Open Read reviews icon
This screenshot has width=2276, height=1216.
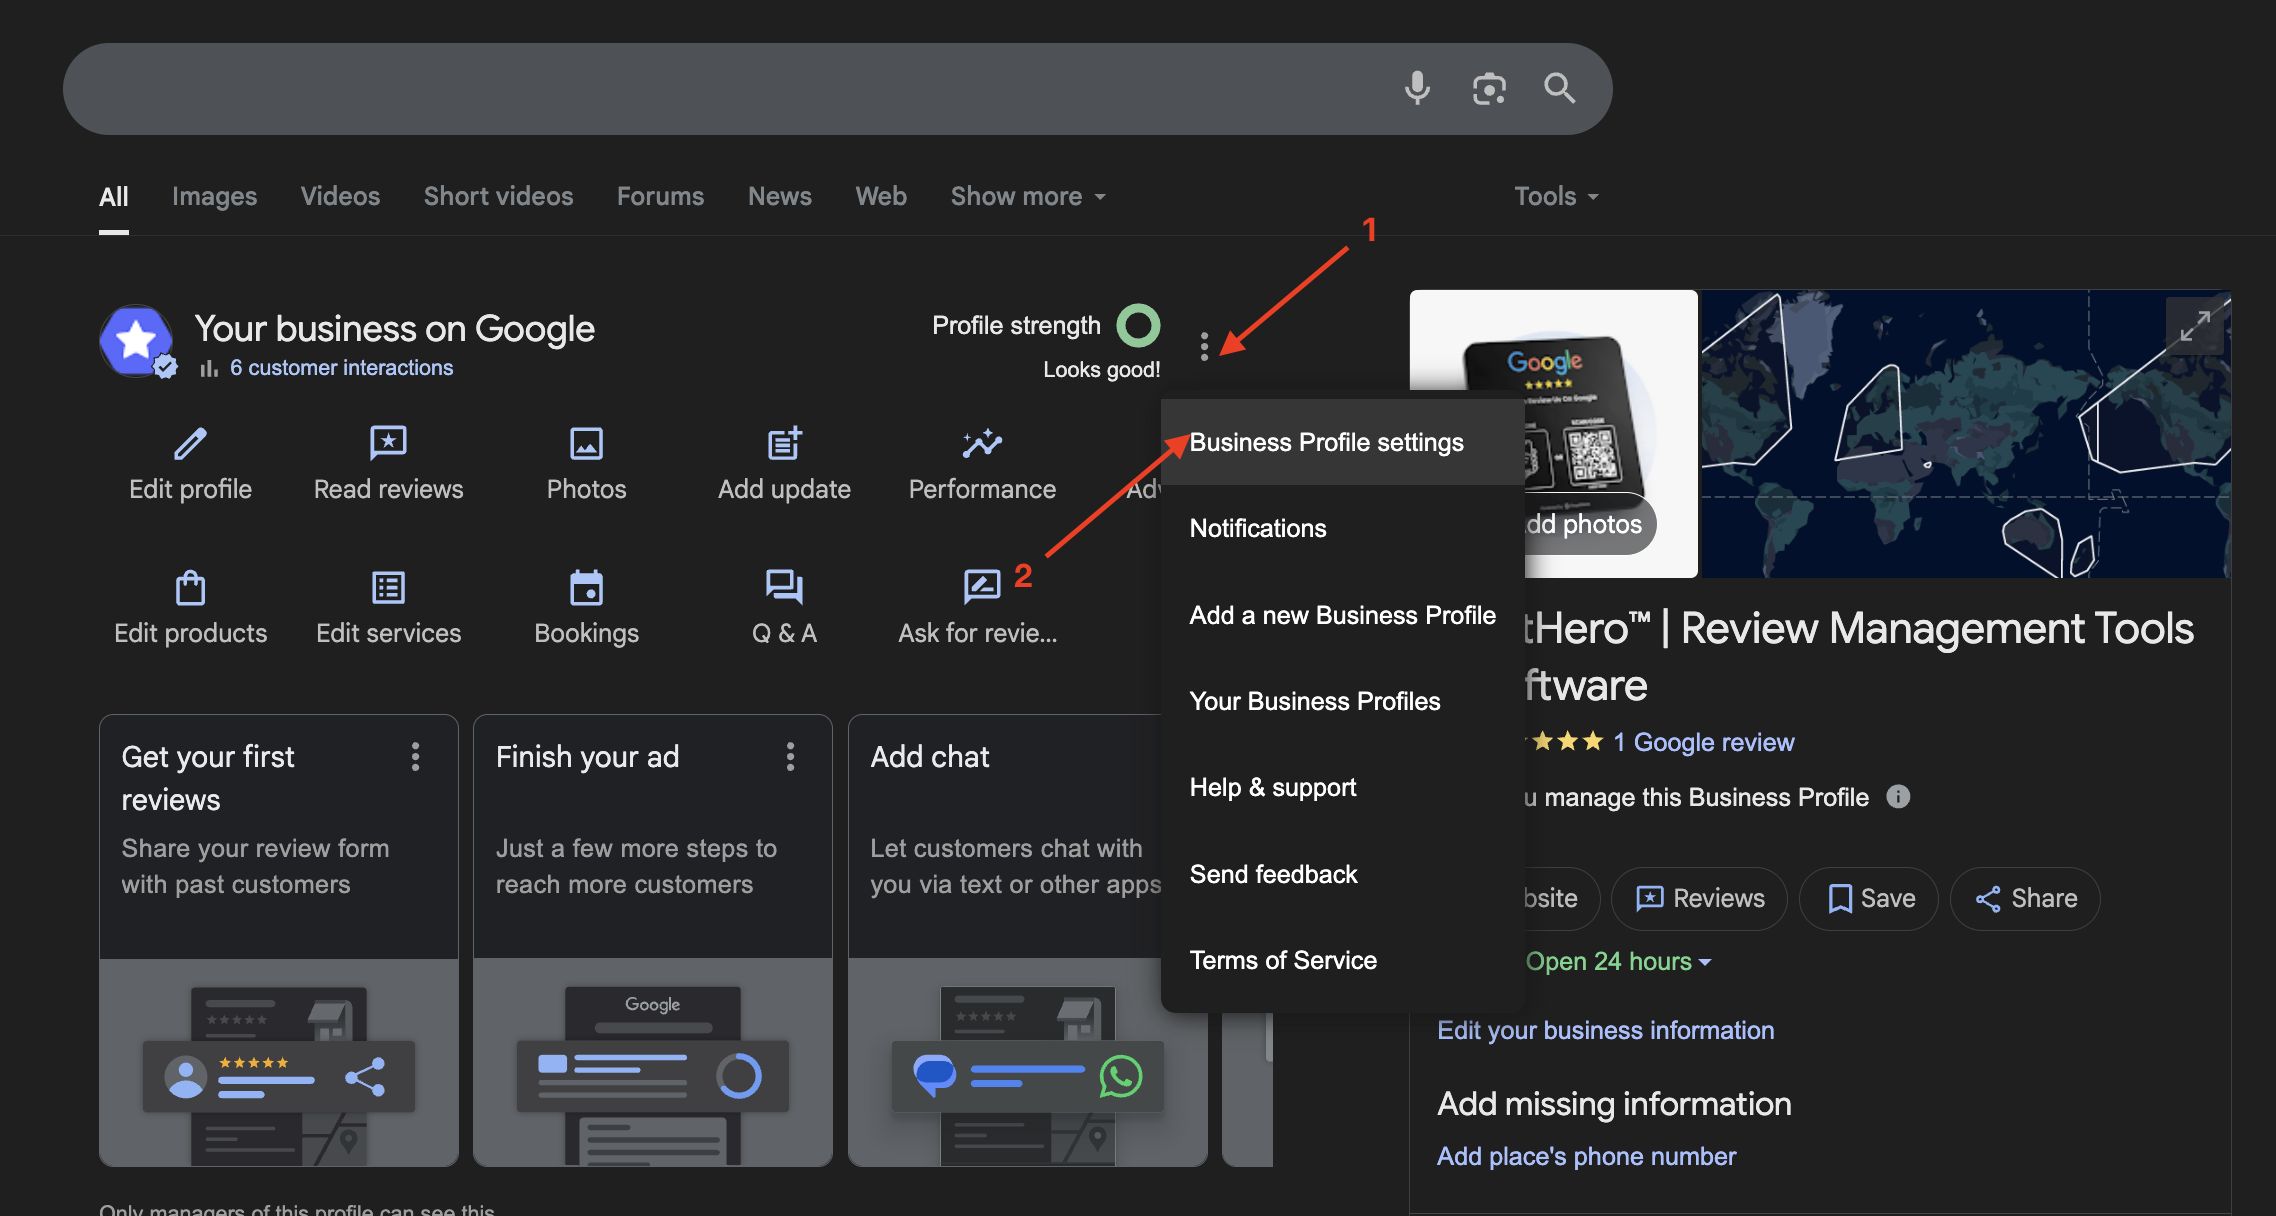tap(388, 443)
